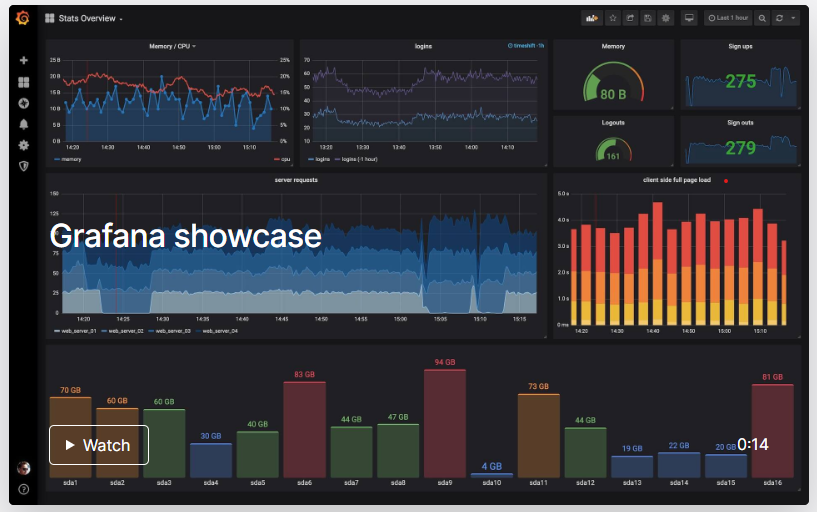Screen dimensions: 817x512
Task: Click the Grafana logo in sidebar
Action: pyautogui.click(x=23, y=18)
